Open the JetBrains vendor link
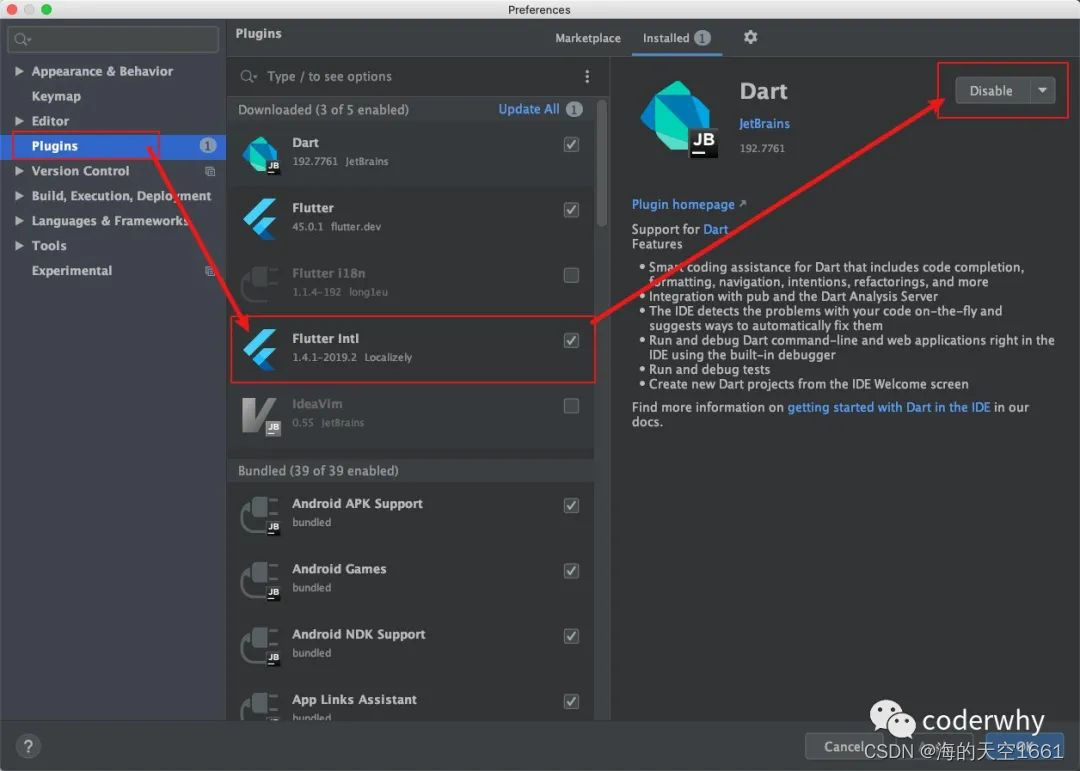This screenshot has width=1080, height=771. click(x=764, y=124)
